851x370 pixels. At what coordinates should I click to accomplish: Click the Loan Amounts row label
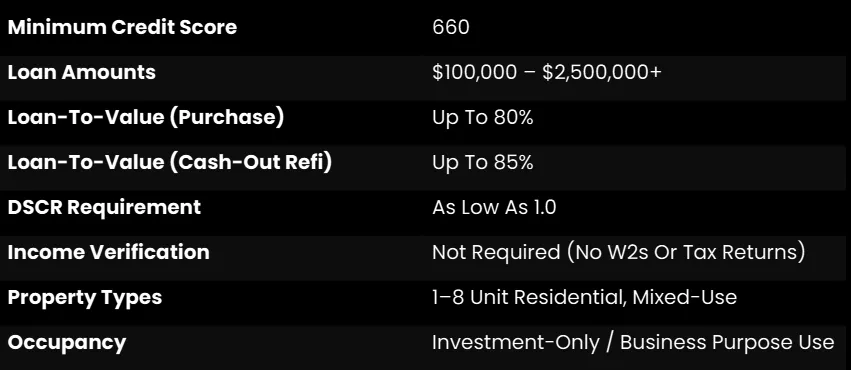(x=81, y=72)
